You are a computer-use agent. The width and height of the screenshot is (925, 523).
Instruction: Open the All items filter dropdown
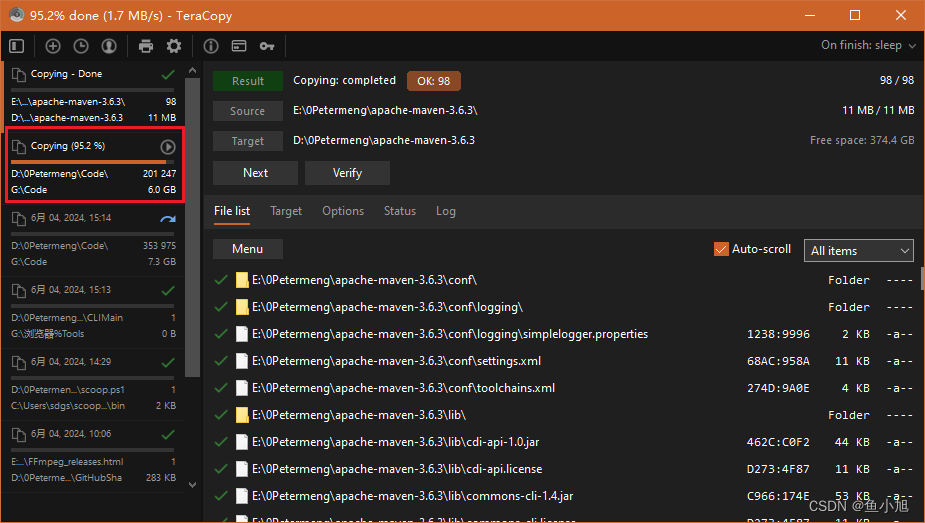point(858,251)
